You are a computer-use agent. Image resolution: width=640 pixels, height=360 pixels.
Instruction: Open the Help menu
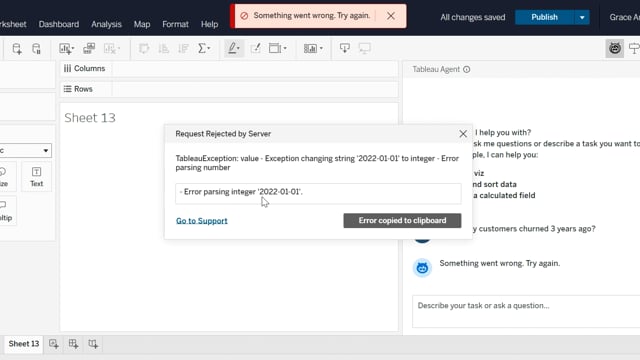tap(209, 24)
